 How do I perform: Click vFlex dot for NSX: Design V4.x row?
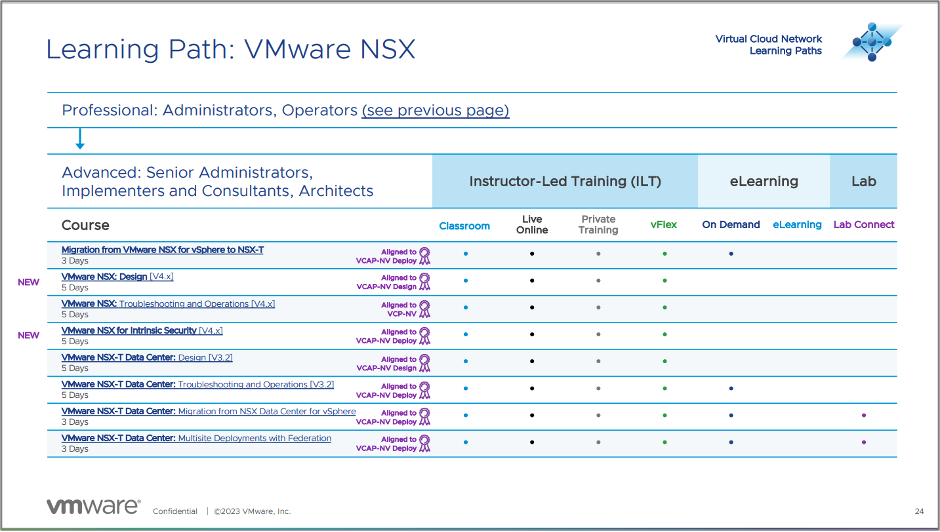tap(665, 281)
